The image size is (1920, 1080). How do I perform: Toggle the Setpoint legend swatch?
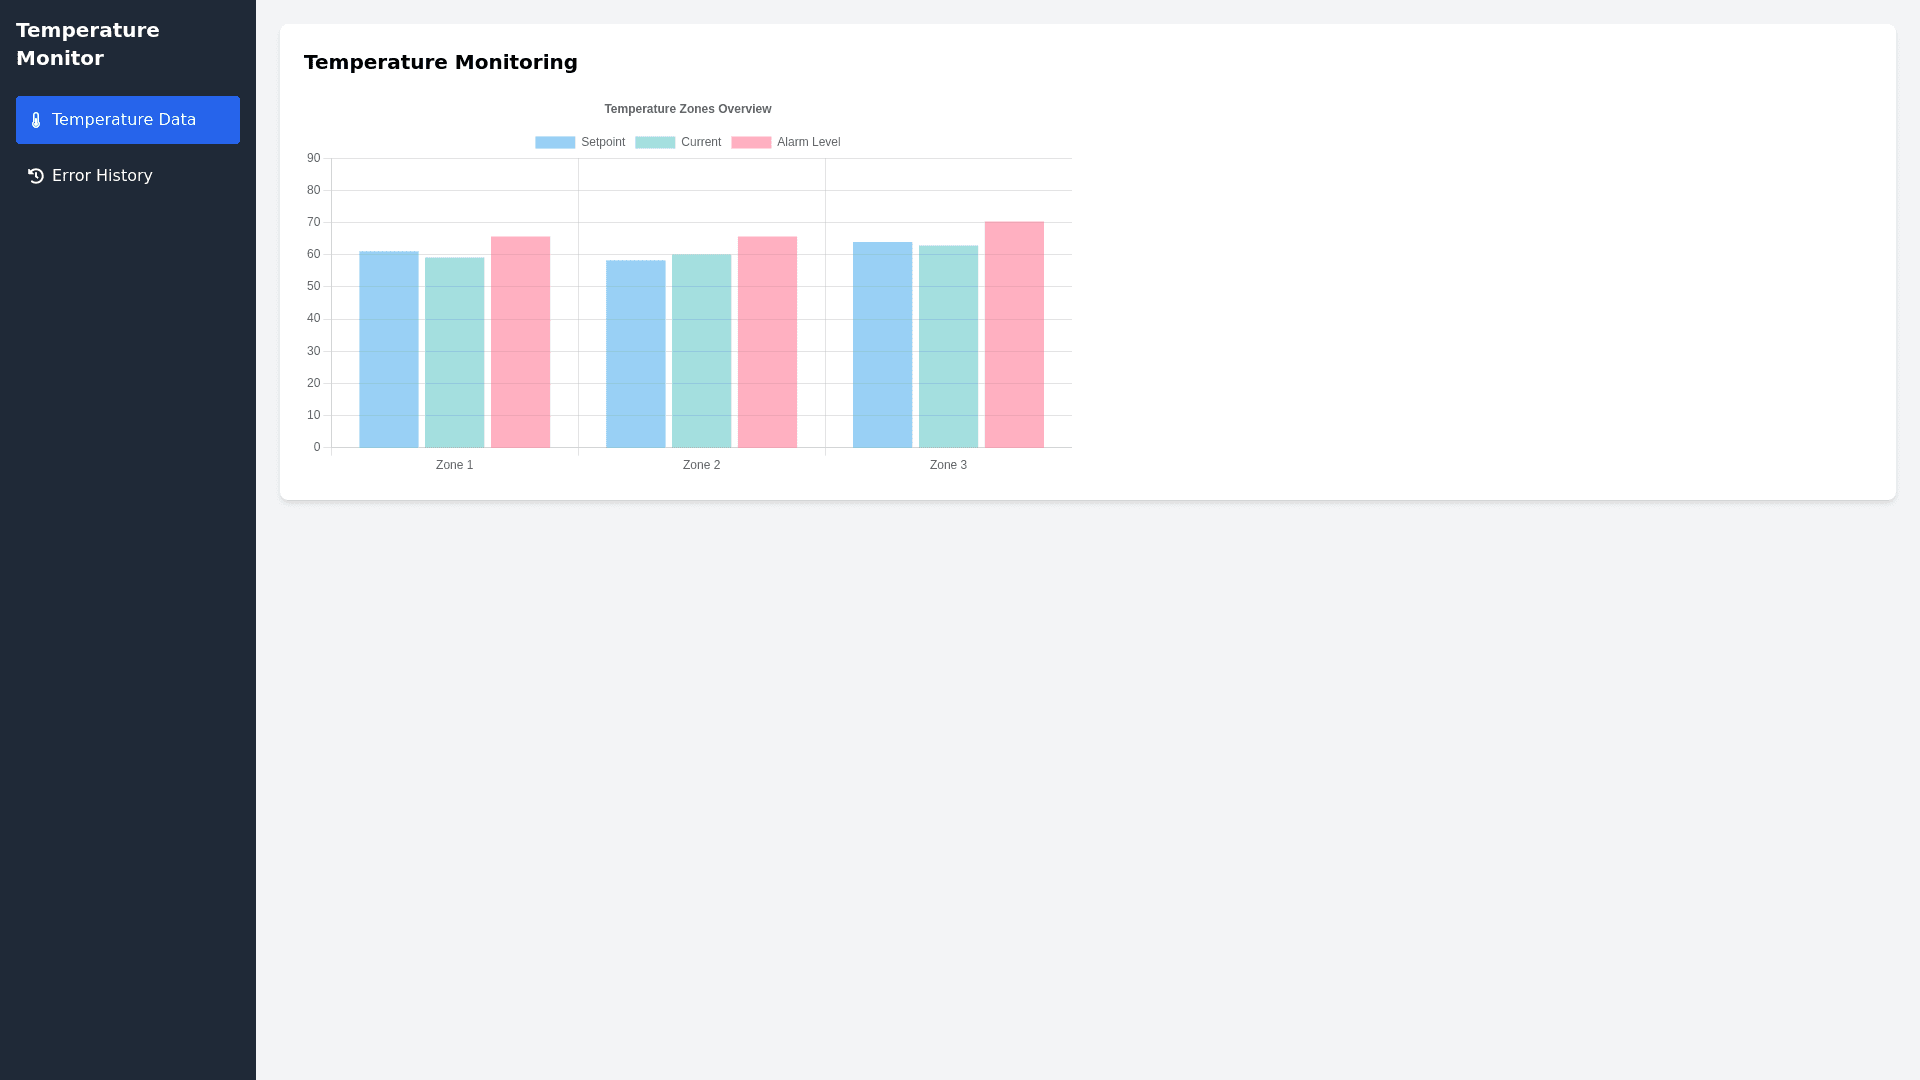pyautogui.click(x=555, y=142)
